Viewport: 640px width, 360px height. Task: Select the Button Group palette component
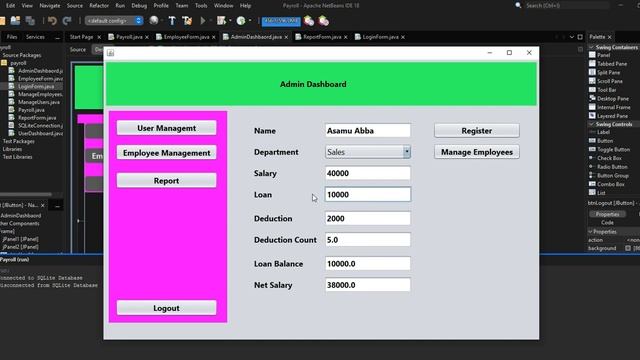pos(609,176)
